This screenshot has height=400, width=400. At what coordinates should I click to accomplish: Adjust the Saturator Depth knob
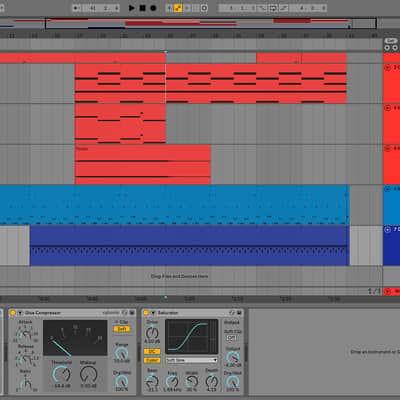click(212, 381)
